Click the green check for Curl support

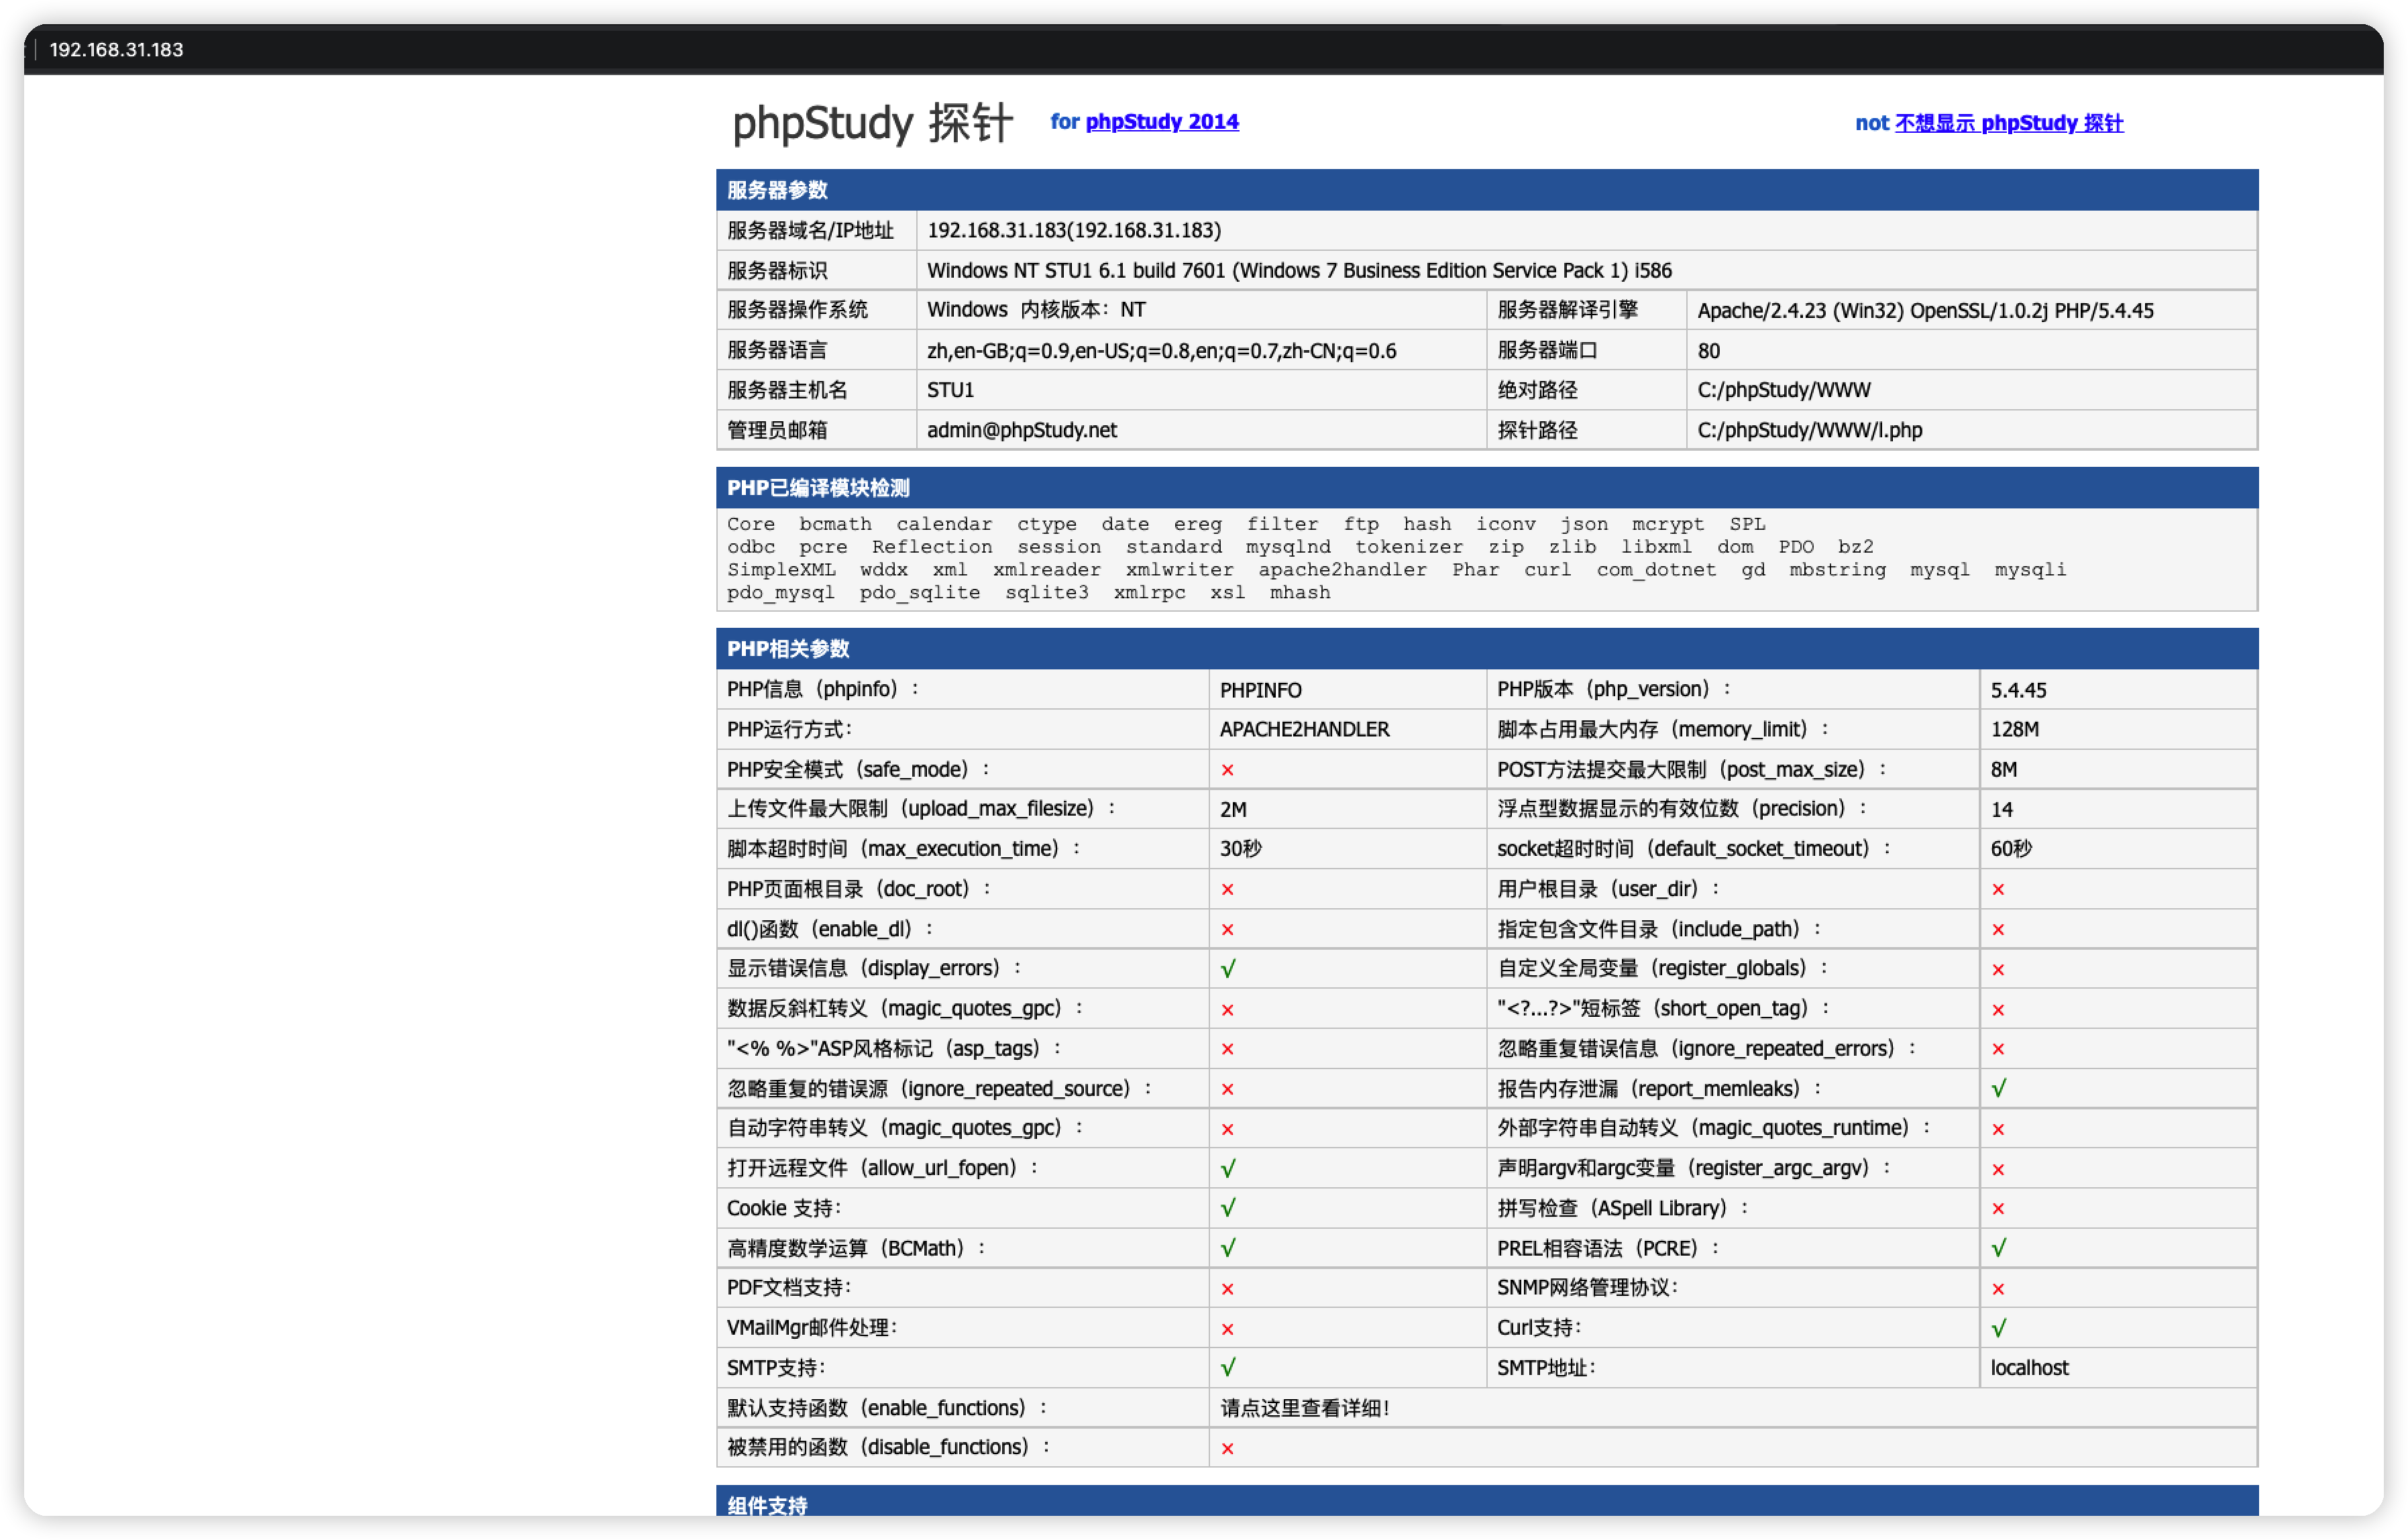[1998, 1328]
